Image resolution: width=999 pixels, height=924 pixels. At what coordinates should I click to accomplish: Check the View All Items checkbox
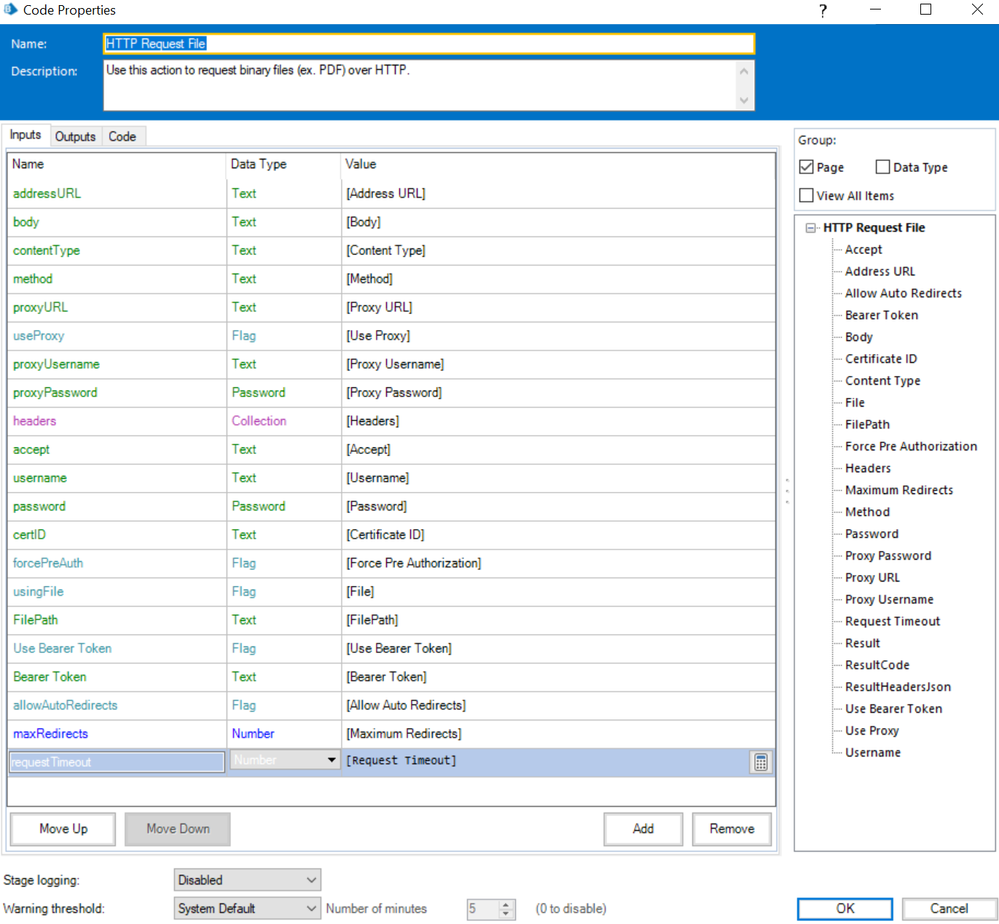point(807,195)
